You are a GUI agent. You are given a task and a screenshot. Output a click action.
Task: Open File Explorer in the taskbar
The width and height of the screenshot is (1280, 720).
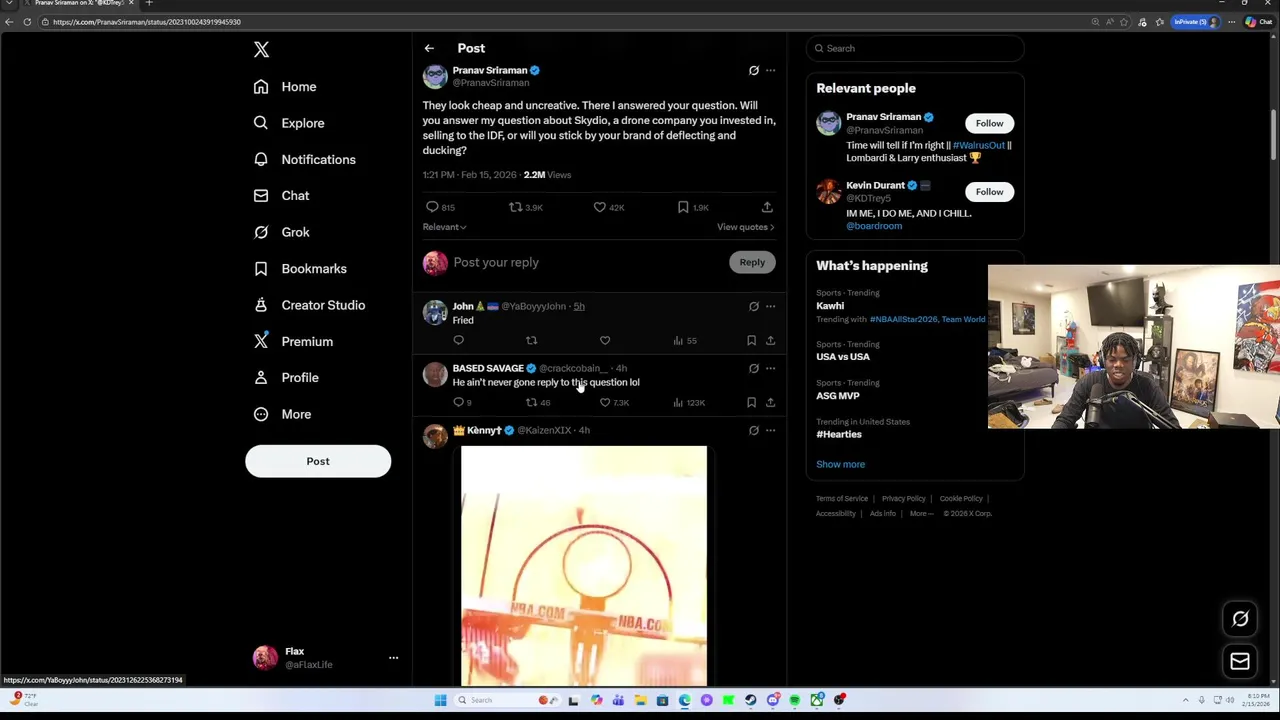point(640,700)
